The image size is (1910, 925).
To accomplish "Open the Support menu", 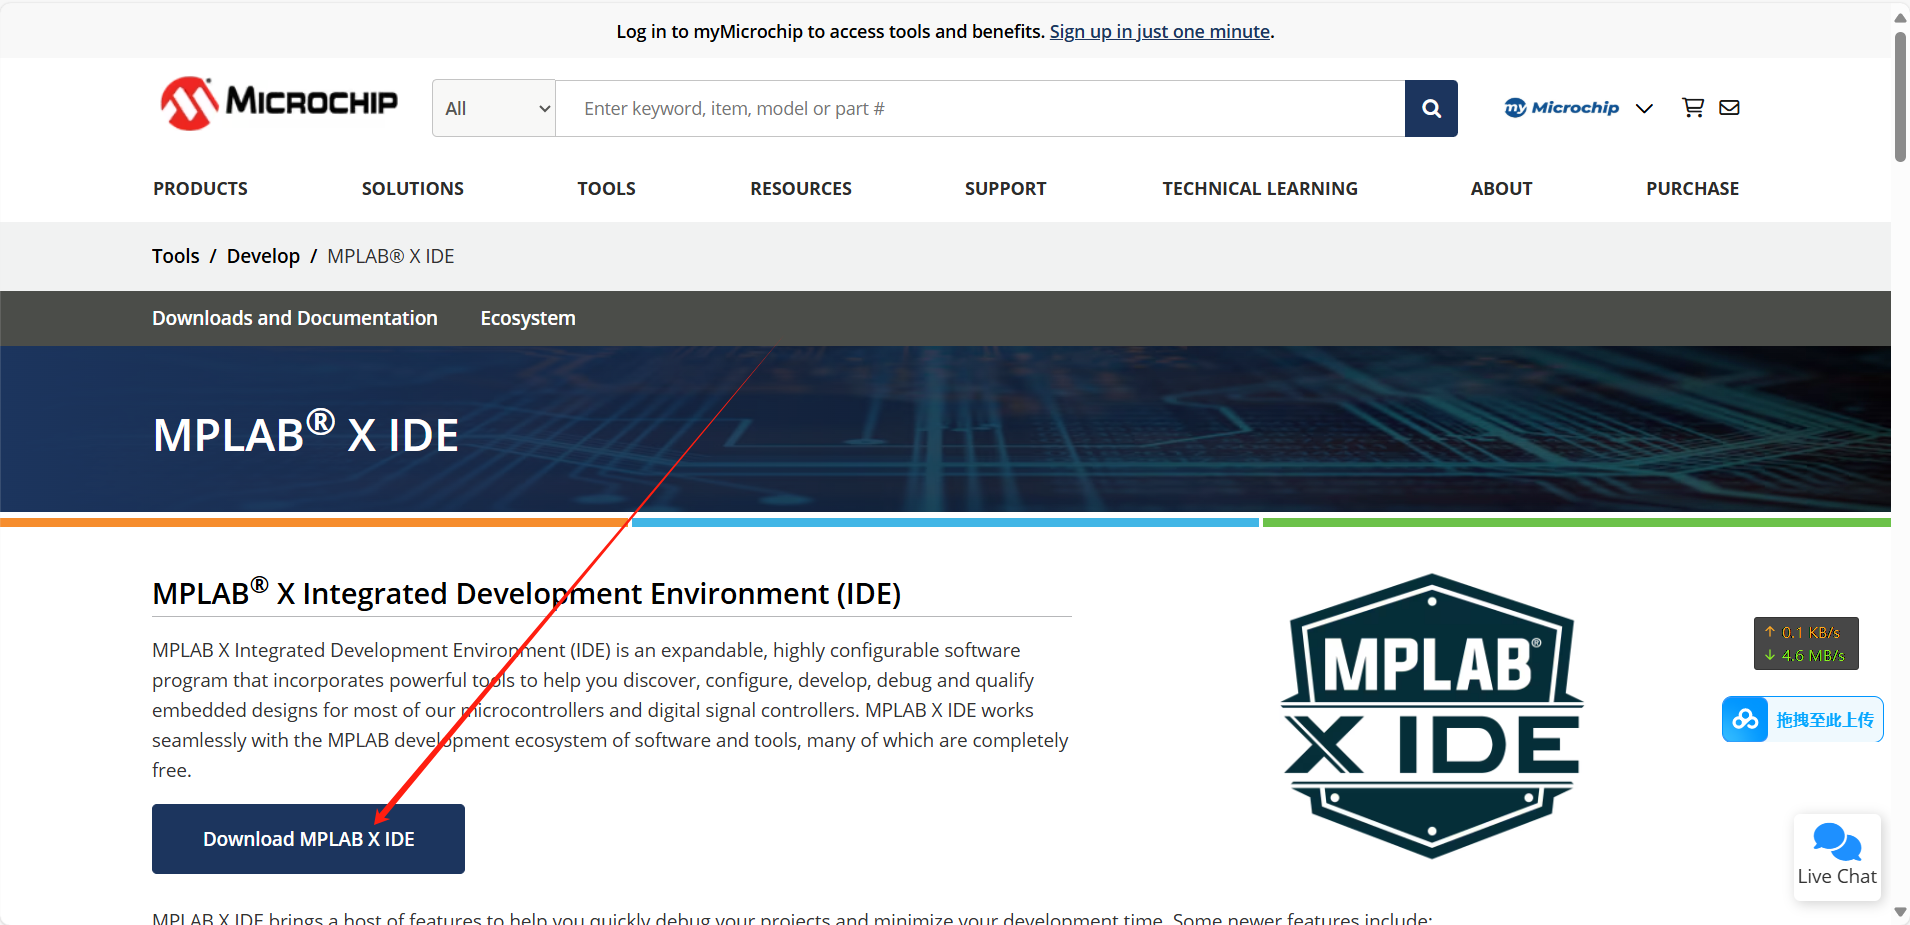I will tap(1005, 188).
